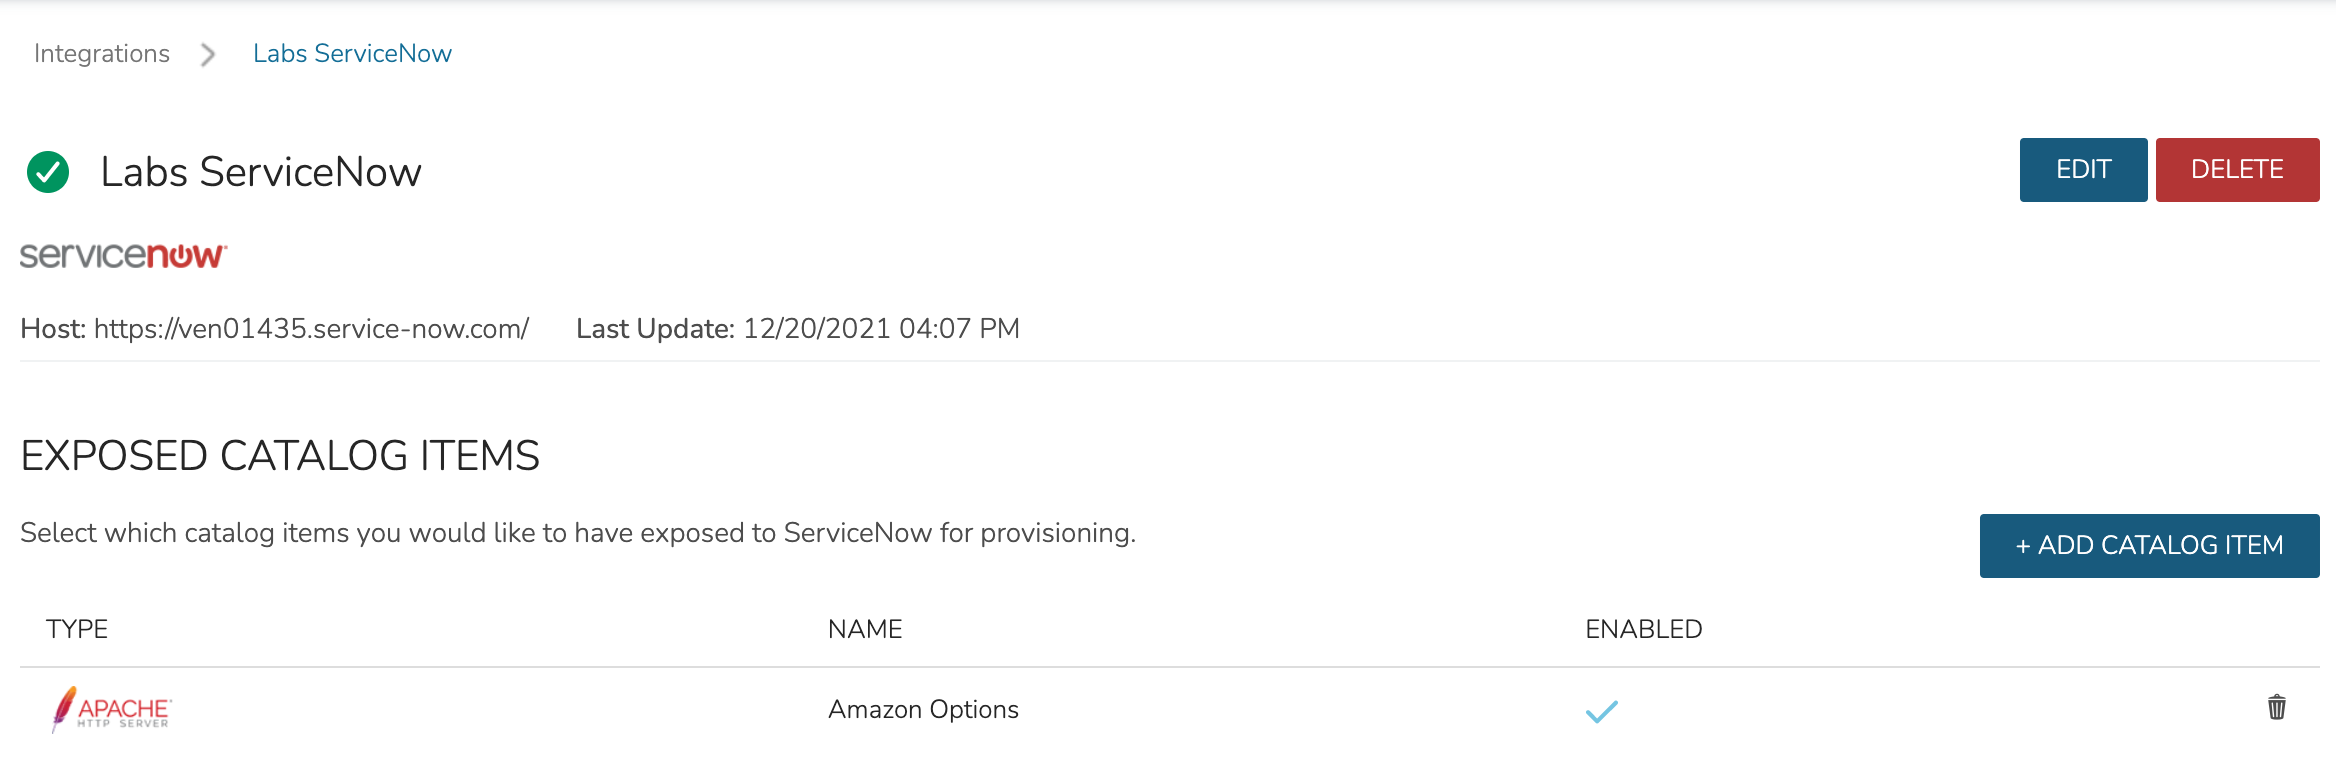Click the Apache HTTP Server type icon
Viewport: 2336px width, 774px height.
[x=112, y=710]
